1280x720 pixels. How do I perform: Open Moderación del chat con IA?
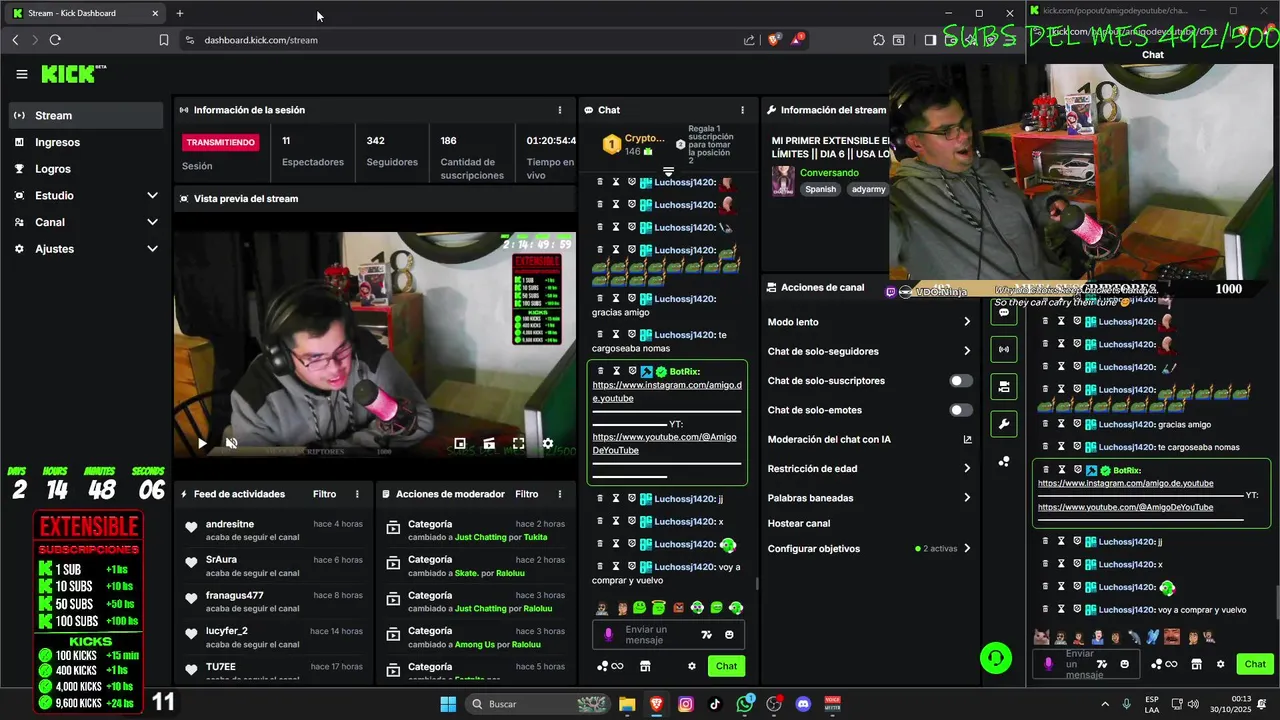pos(869,439)
